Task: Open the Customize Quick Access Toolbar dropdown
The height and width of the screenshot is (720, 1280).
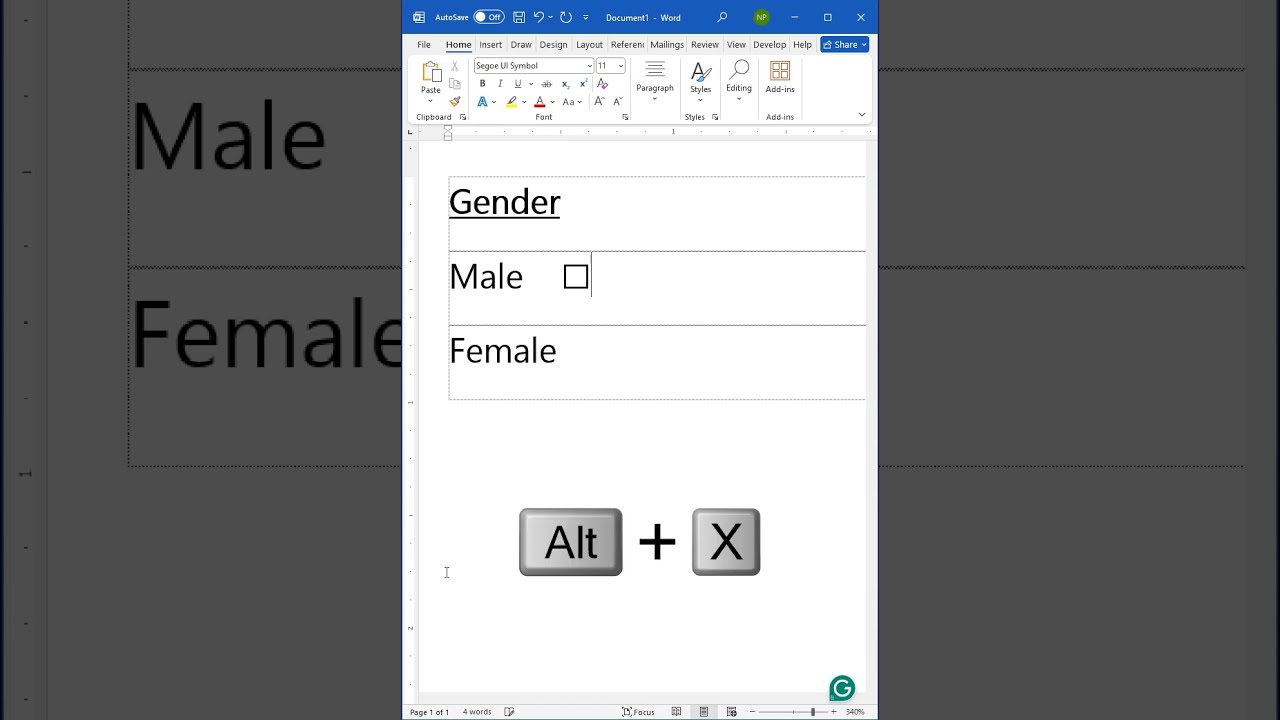Action: pyautogui.click(x=586, y=17)
